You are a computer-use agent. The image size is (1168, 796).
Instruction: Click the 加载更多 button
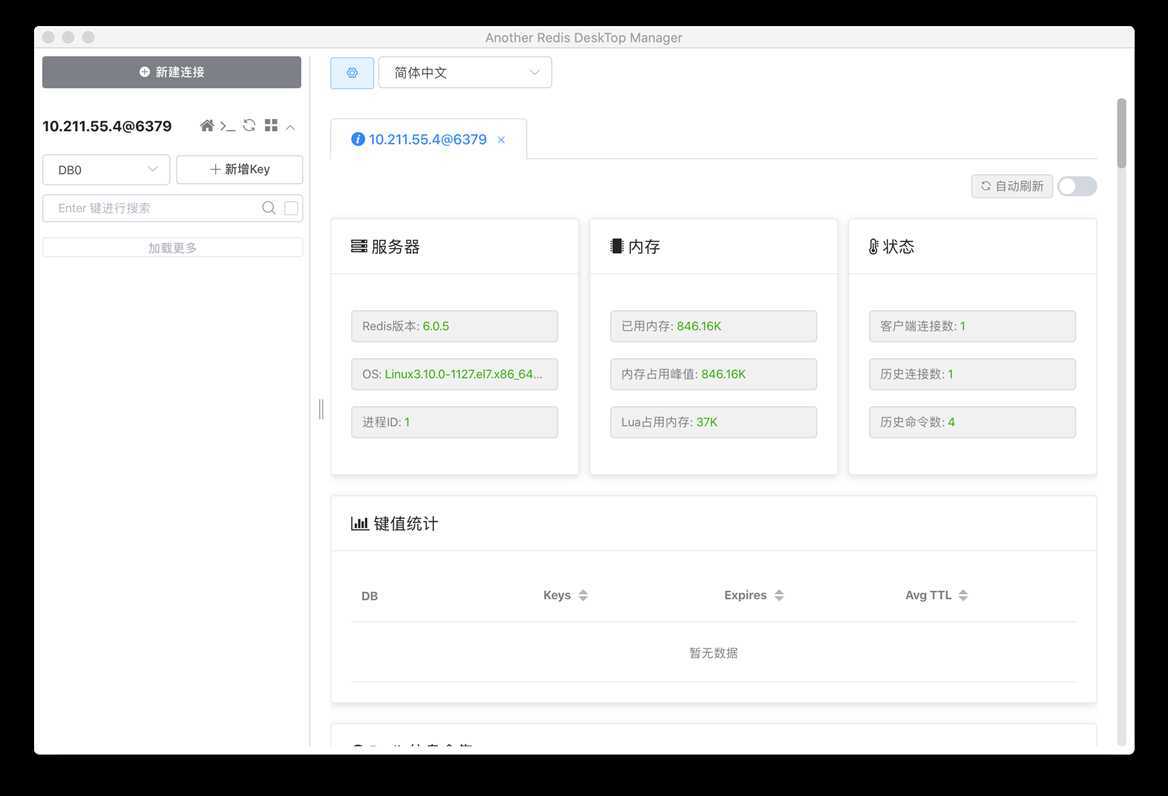click(172, 247)
